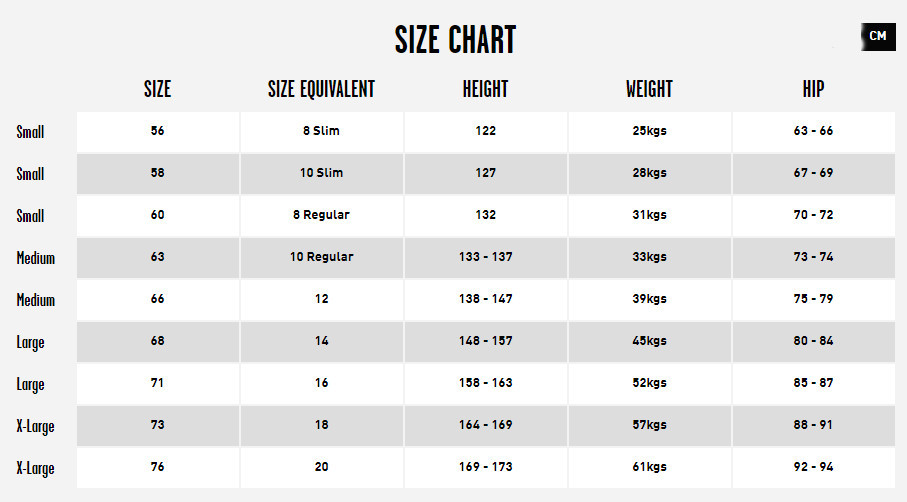The width and height of the screenshot is (907, 502).
Task: Select the Small label for size 58
Action: click(x=30, y=174)
